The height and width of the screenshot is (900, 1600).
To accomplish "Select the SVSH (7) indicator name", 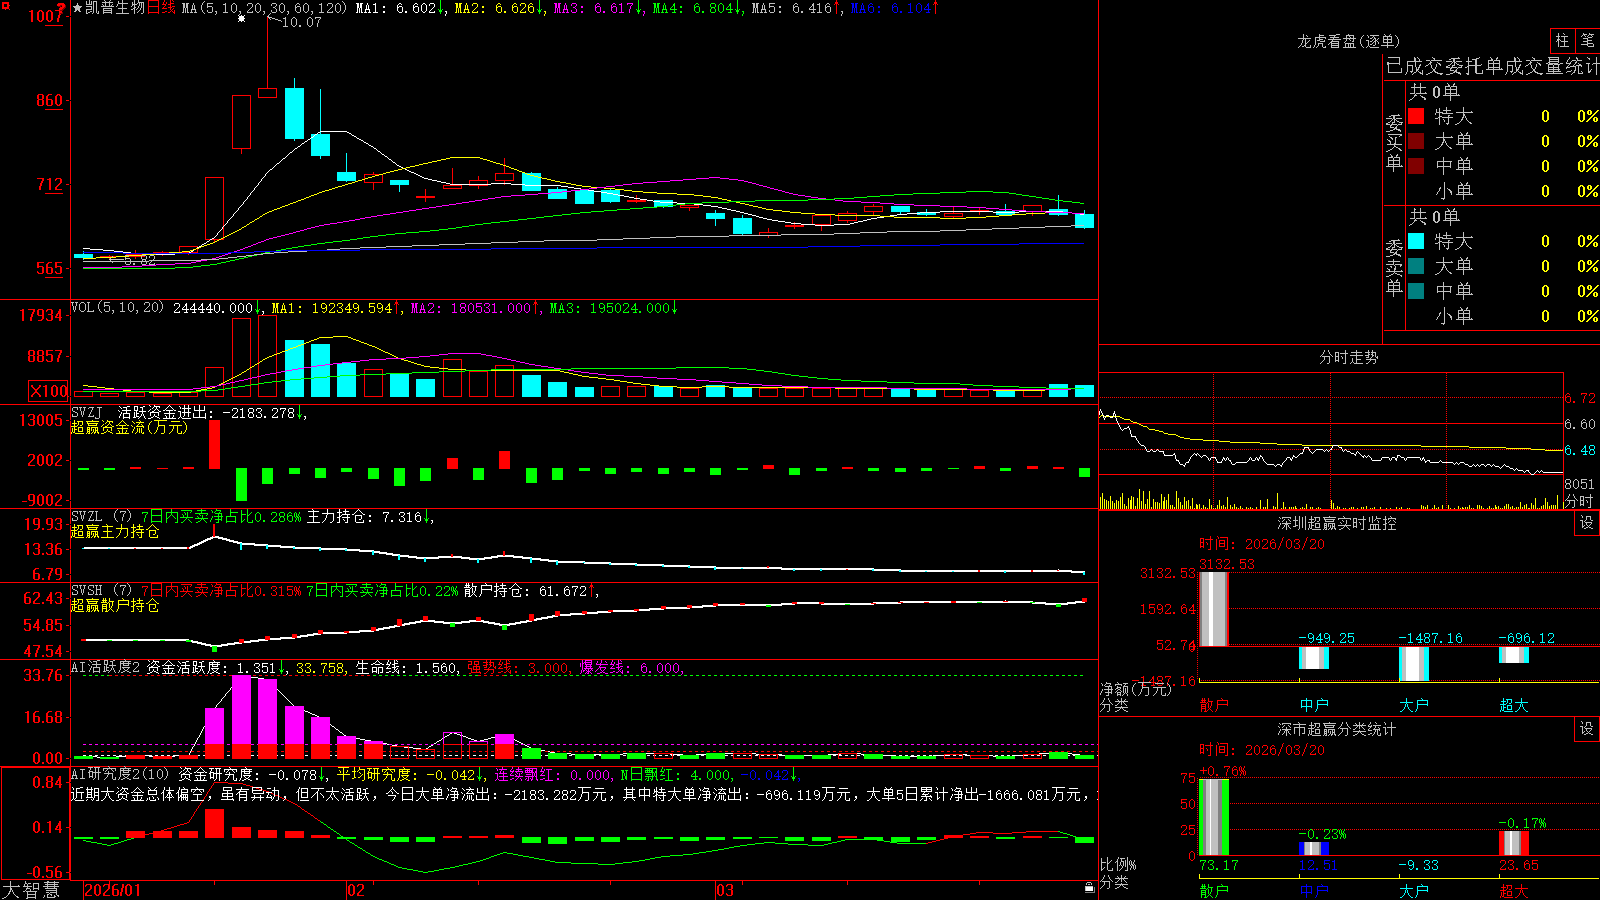I will point(101,590).
